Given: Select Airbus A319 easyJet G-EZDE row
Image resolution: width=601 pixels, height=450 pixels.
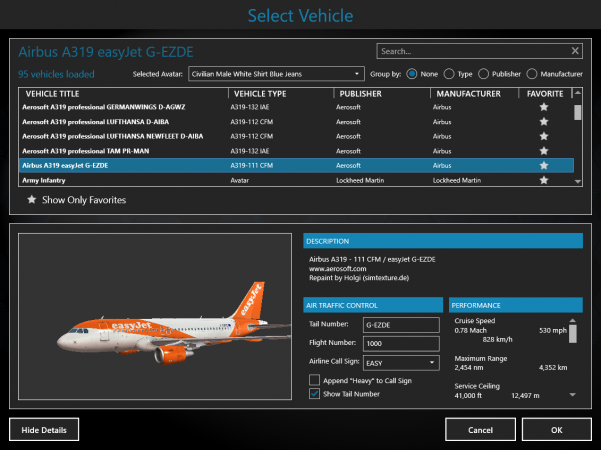Looking at the screenshot, I should (x=296, y=165).
